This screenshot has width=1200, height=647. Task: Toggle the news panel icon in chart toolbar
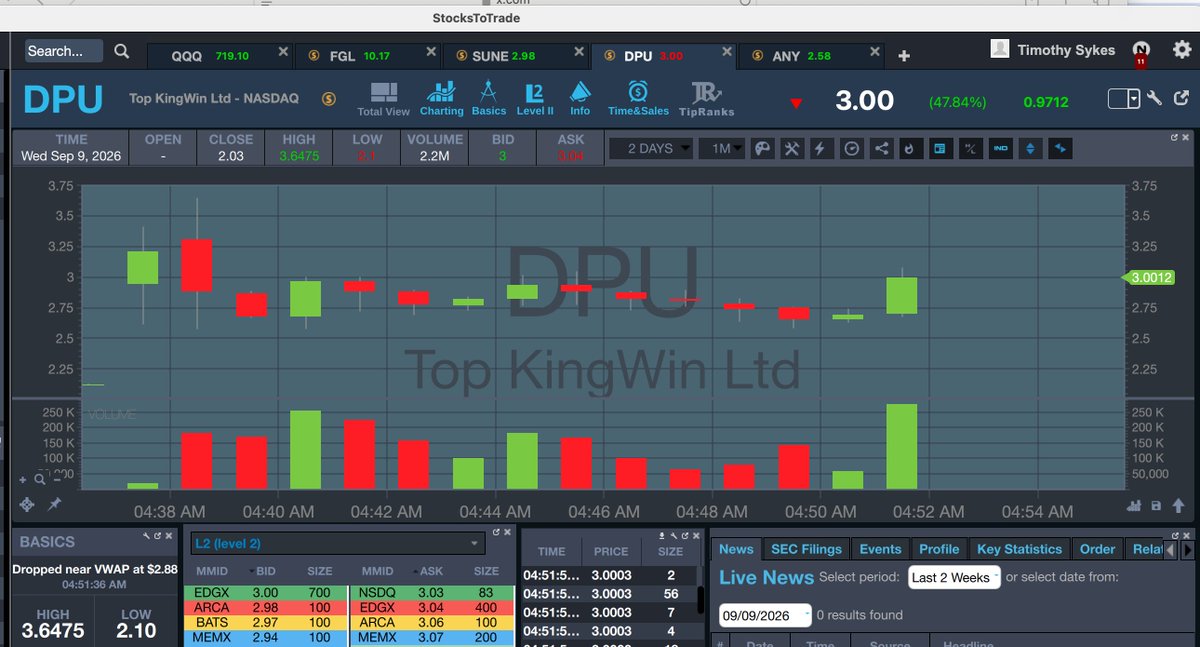939,148
